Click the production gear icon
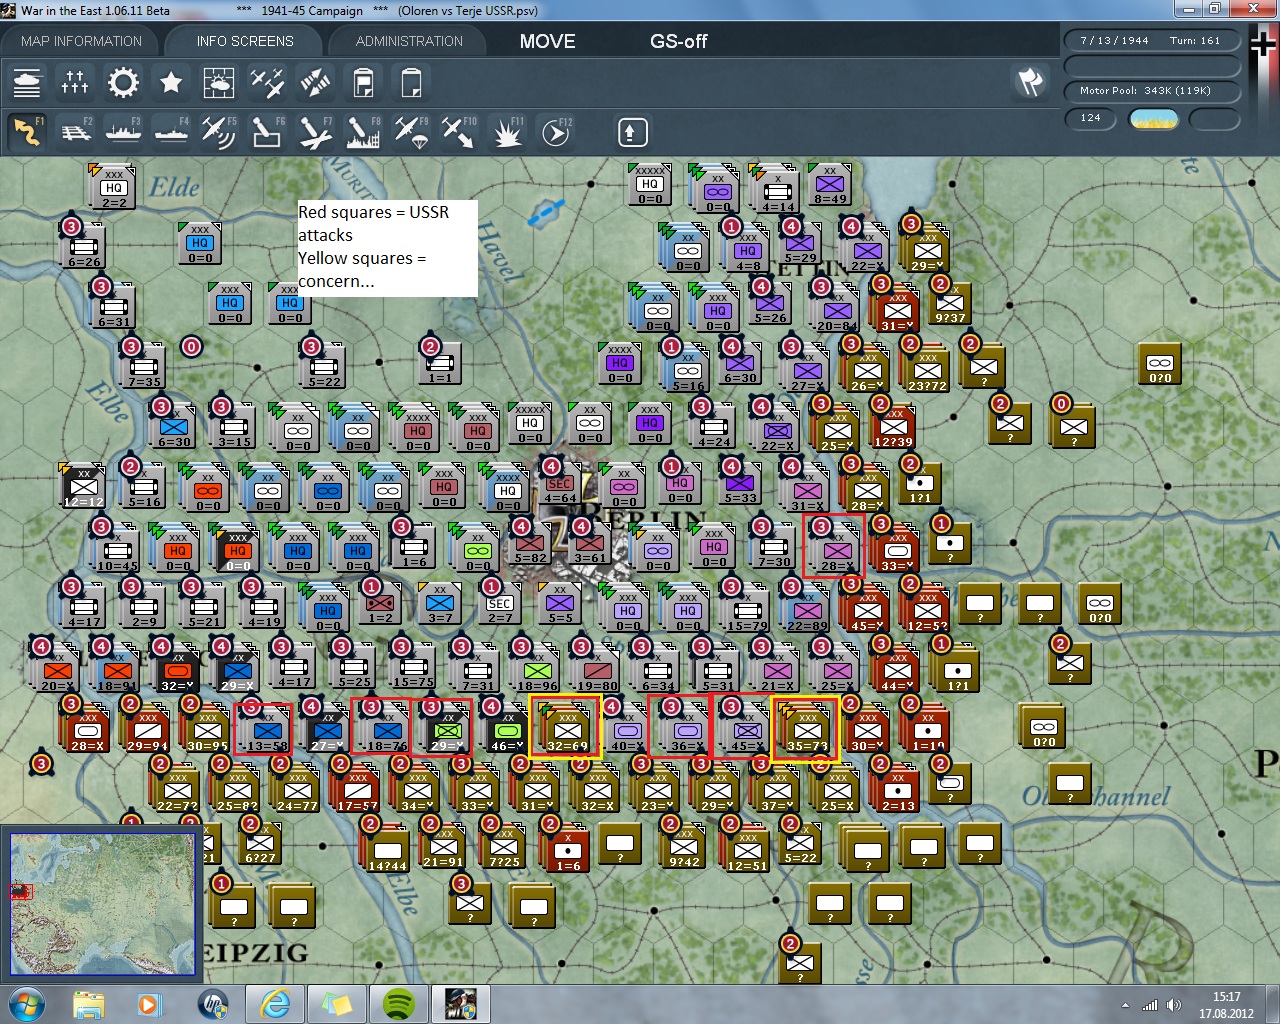1280x1024 pixels. point(123,83)
